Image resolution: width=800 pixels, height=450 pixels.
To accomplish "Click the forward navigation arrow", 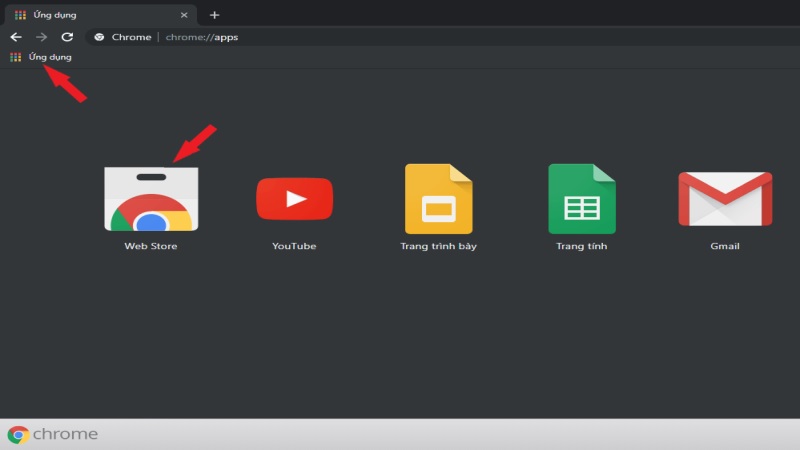I will point(41,37).
